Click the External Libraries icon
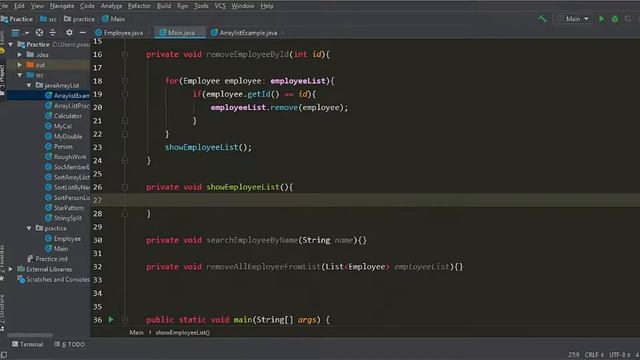The width and height of the screenshot is (640, 360). click(x=21, y=269)
